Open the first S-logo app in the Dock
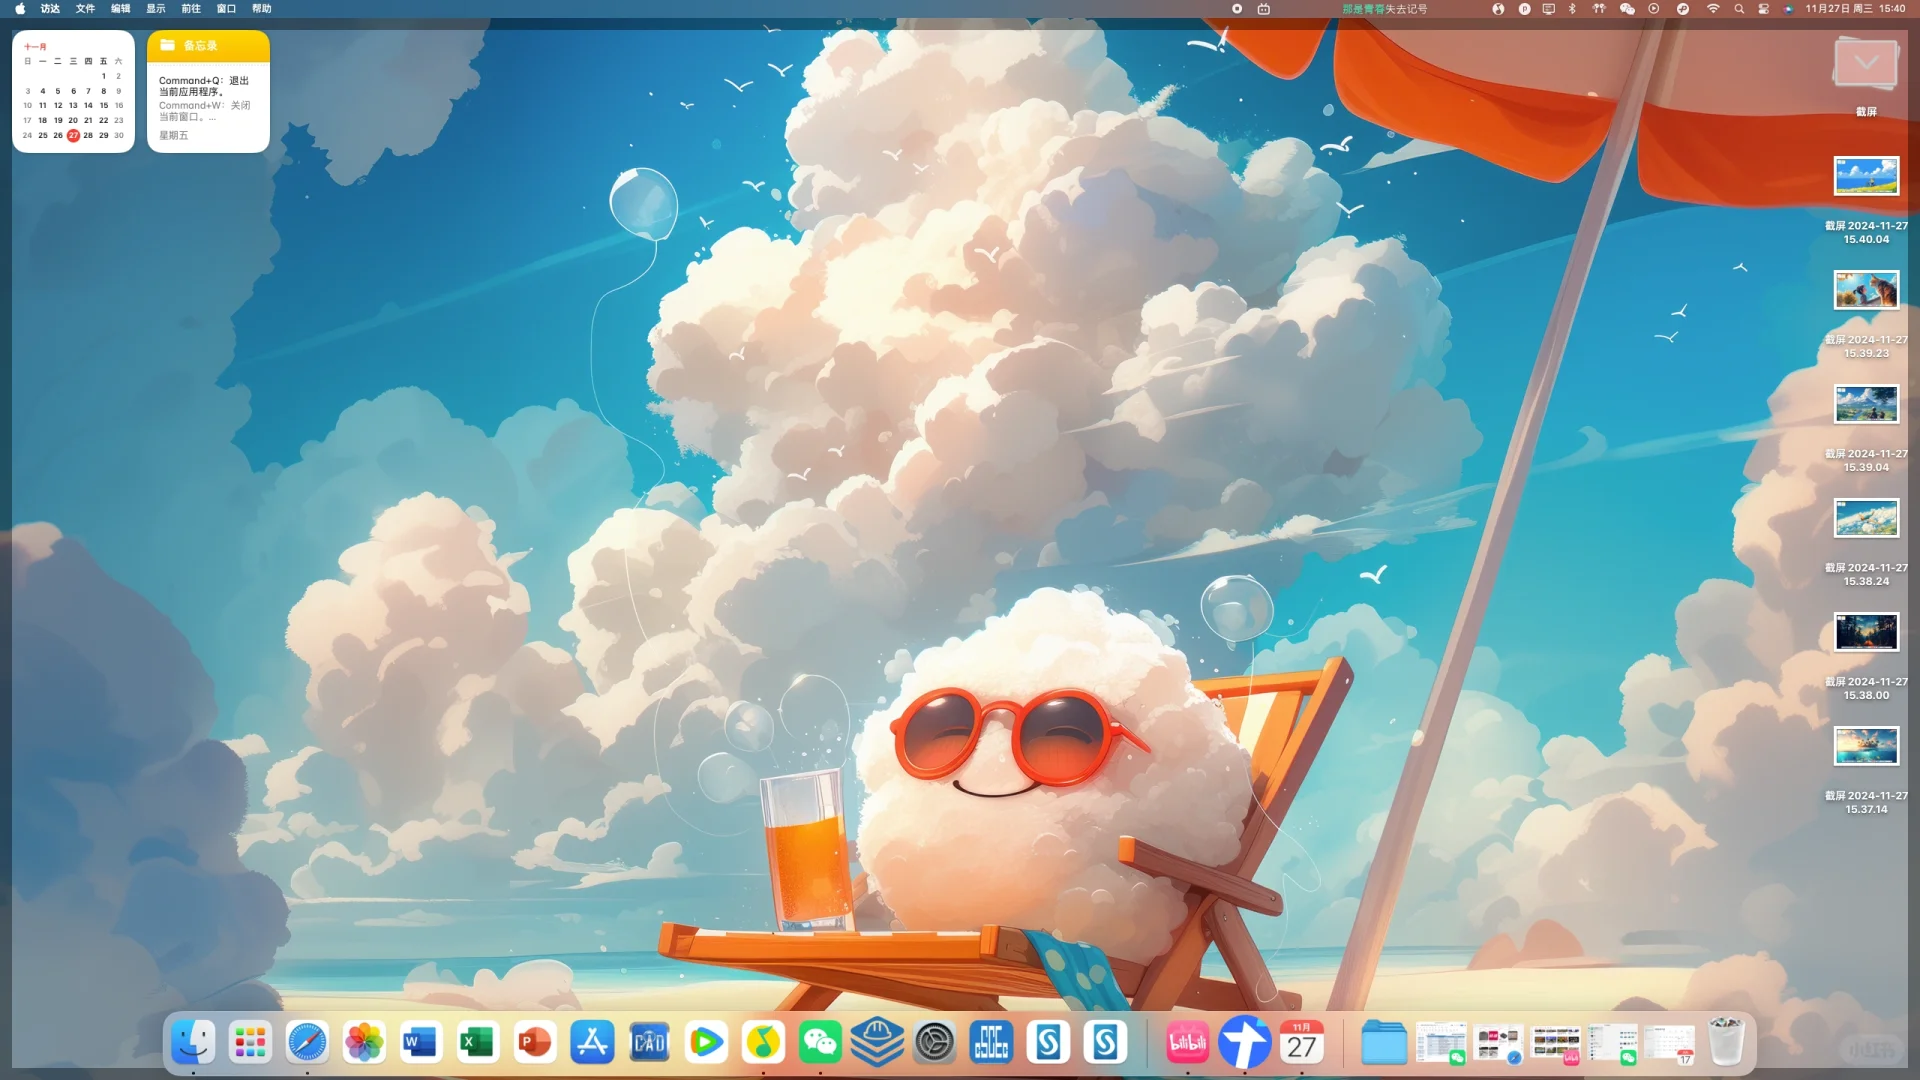The image size is (1920, 1080). coord(1048,1043)
